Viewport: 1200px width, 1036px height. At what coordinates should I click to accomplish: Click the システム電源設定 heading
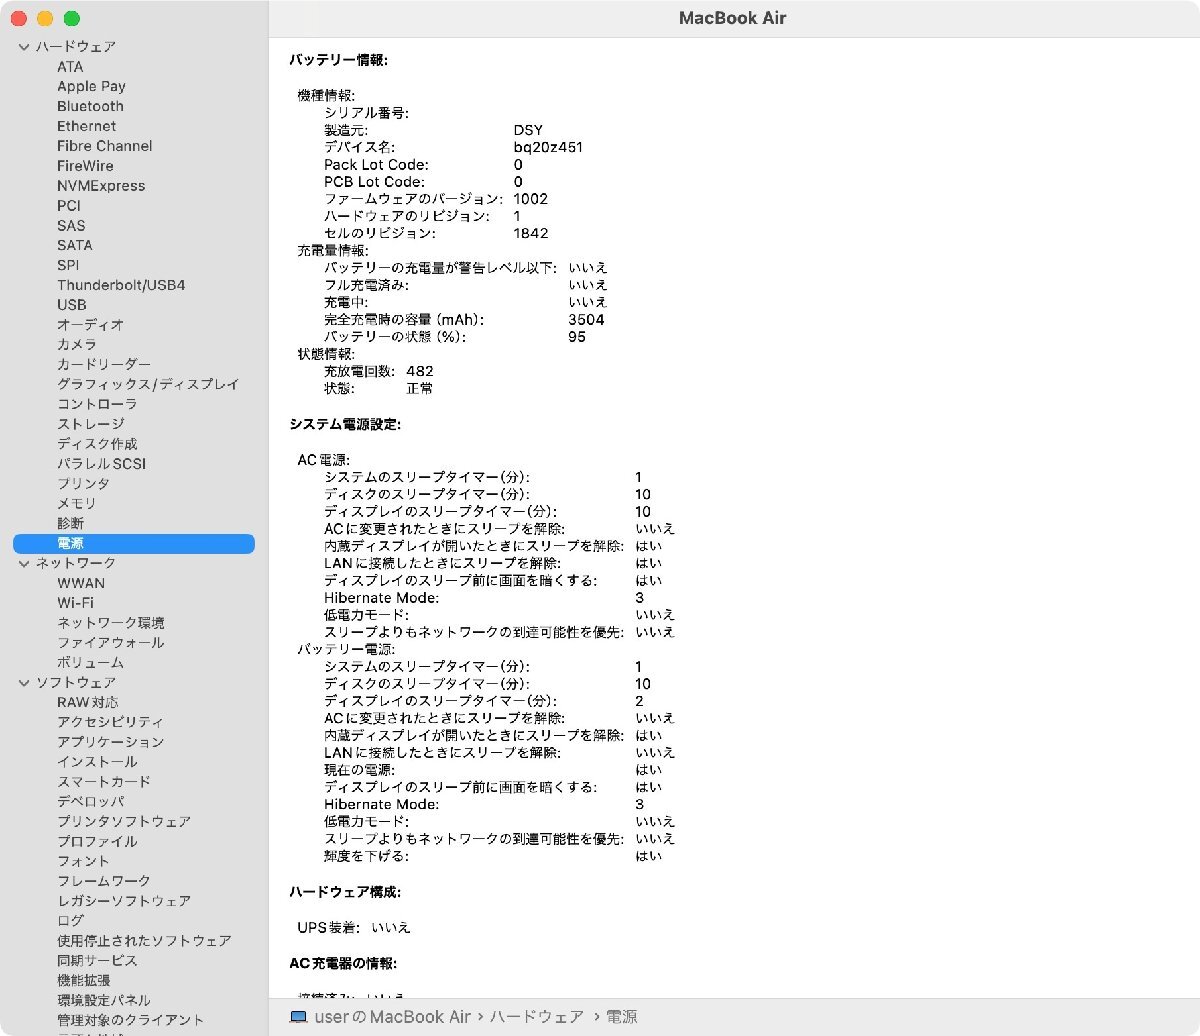point(345,425)
